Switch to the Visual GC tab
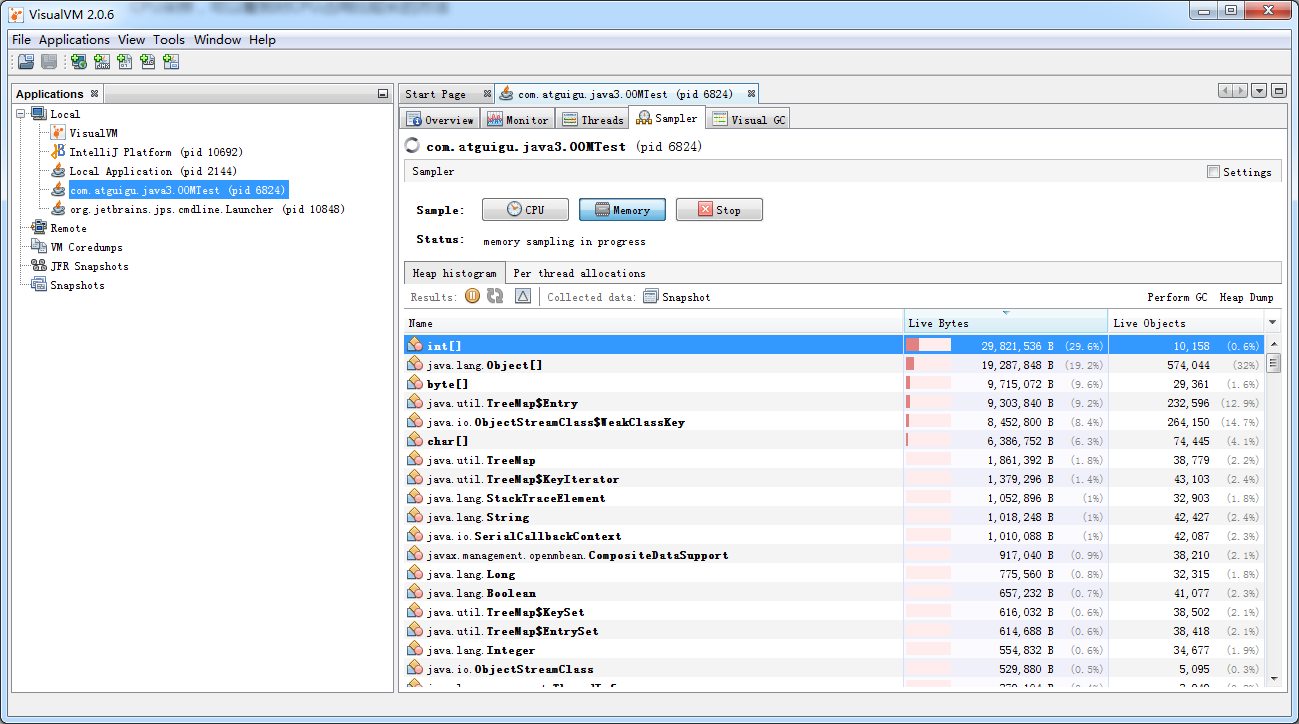The image size is (1299, 724). point(748,119)
